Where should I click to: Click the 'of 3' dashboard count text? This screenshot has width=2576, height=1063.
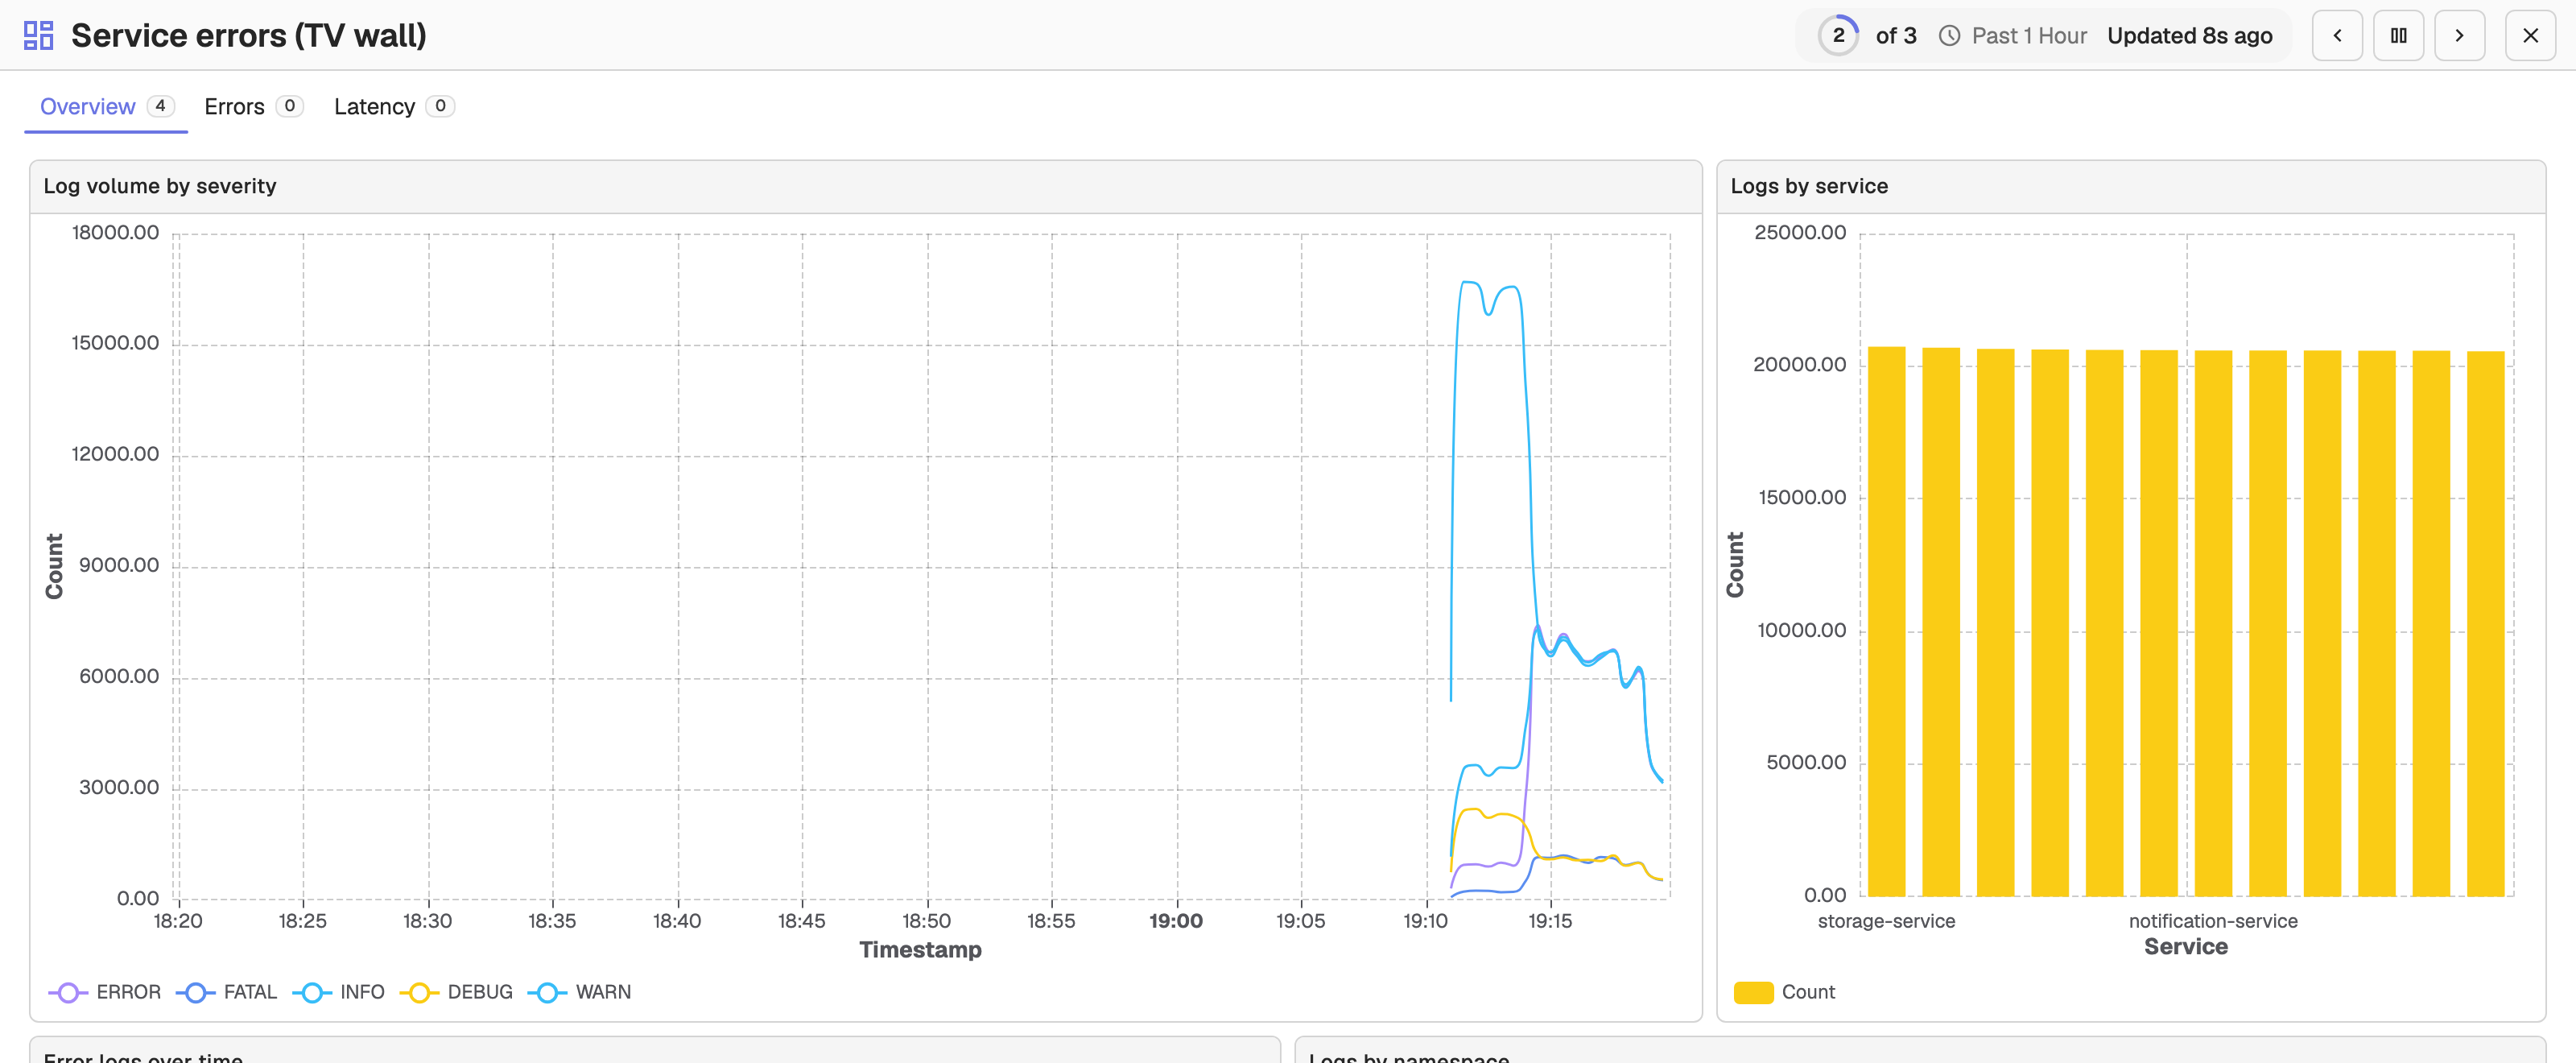point(1896,36)
